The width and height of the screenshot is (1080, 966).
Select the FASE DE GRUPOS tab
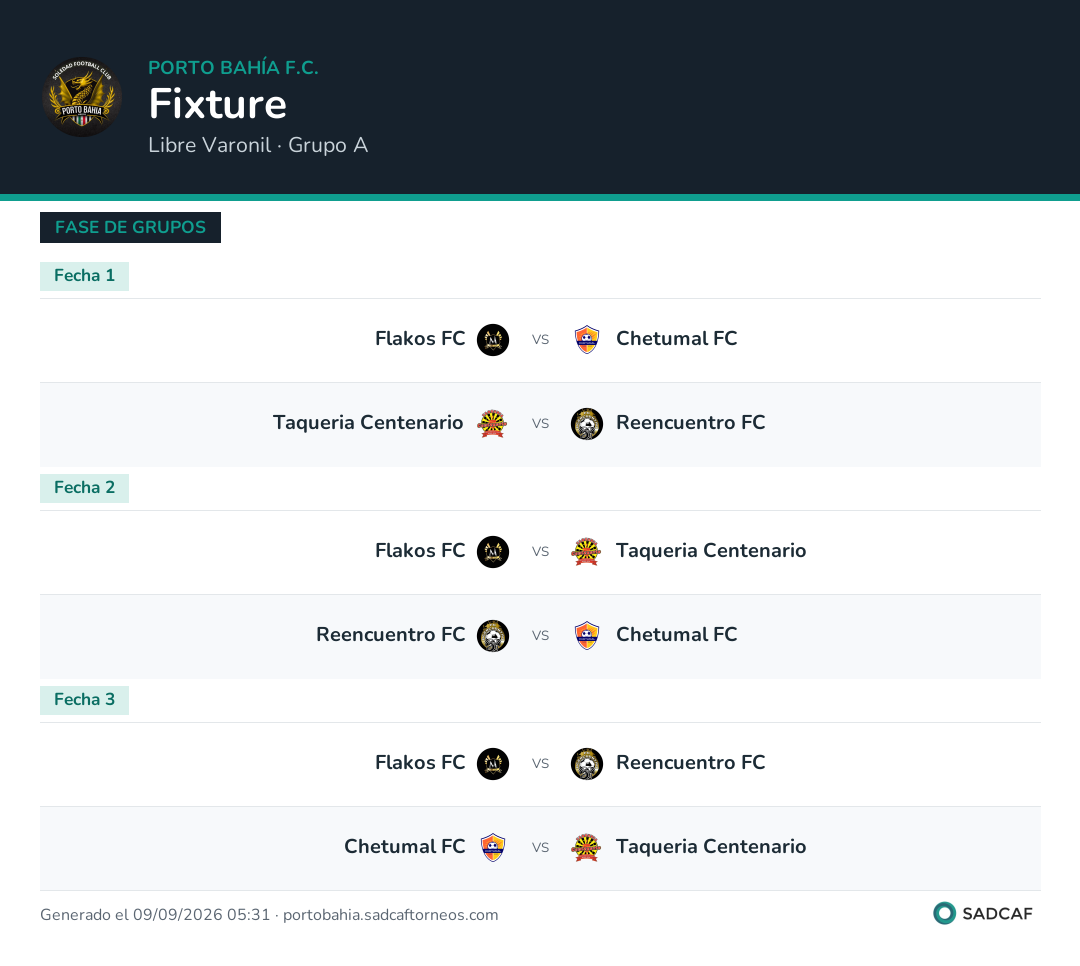pos(130,227)
